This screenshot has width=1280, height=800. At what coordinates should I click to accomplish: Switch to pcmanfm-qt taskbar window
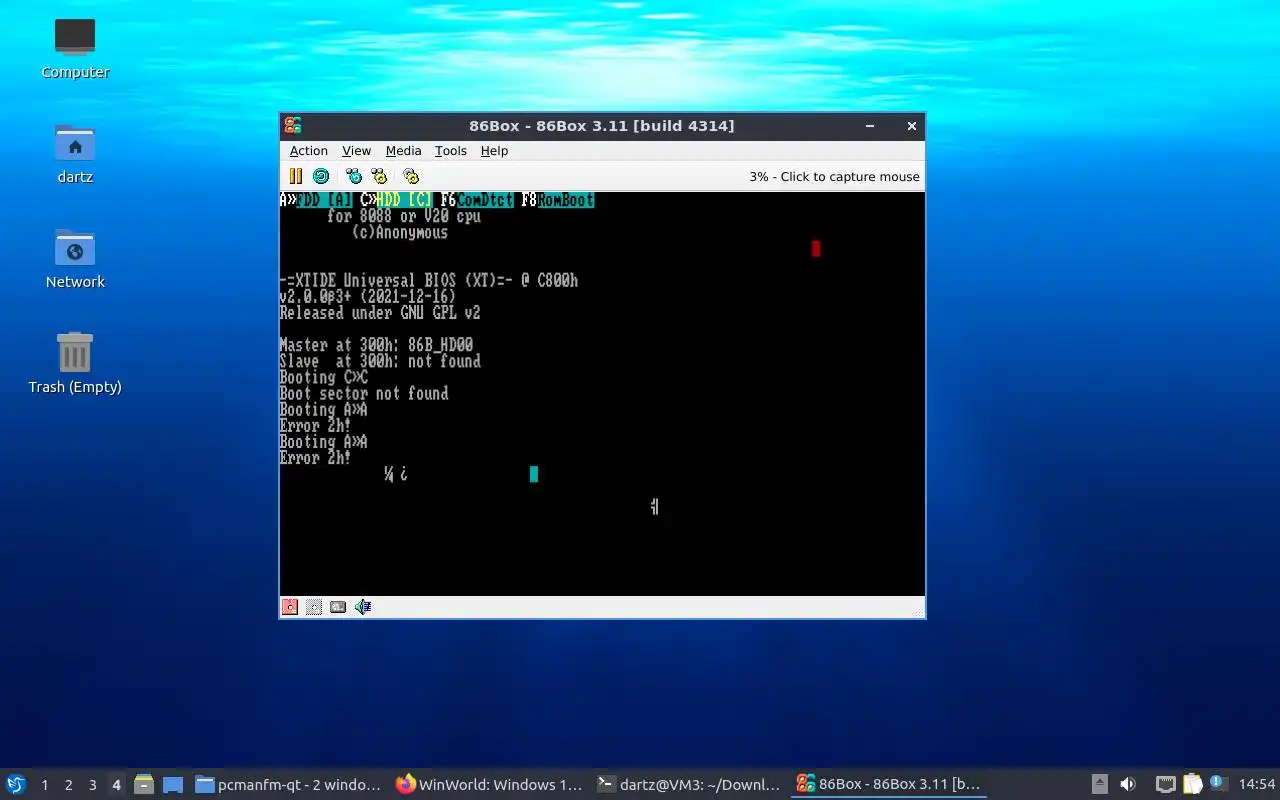288,785
